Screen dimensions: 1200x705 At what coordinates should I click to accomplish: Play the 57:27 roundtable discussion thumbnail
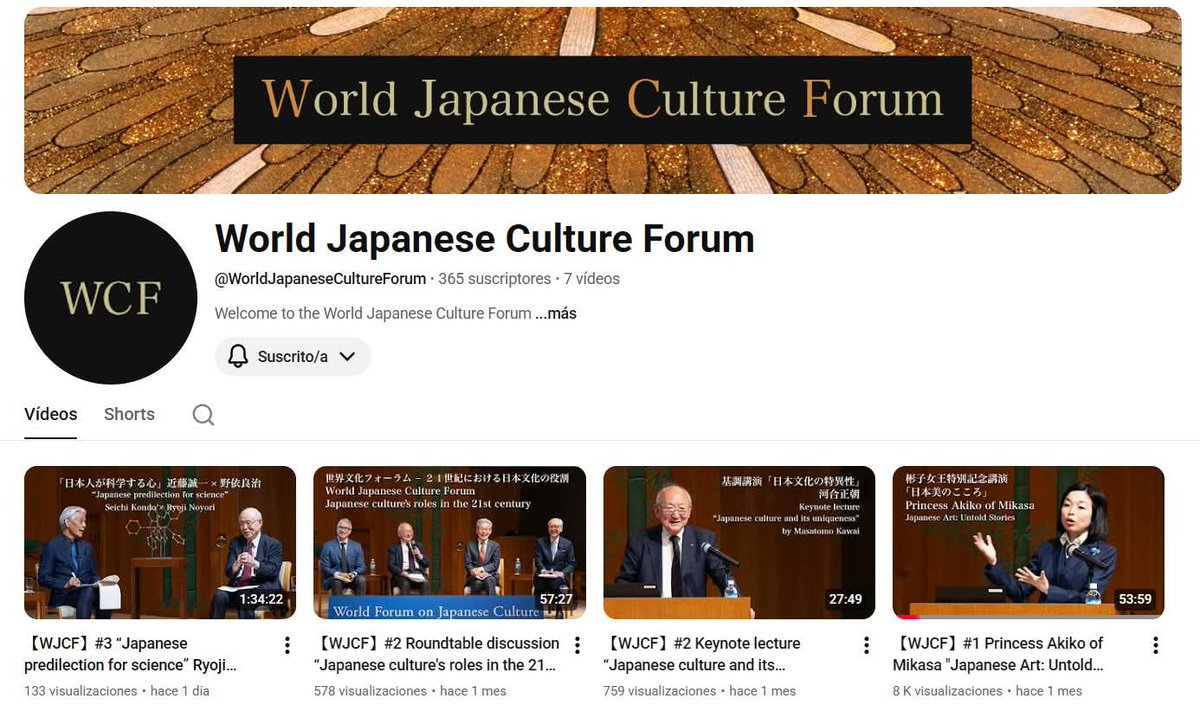point(450,542)
